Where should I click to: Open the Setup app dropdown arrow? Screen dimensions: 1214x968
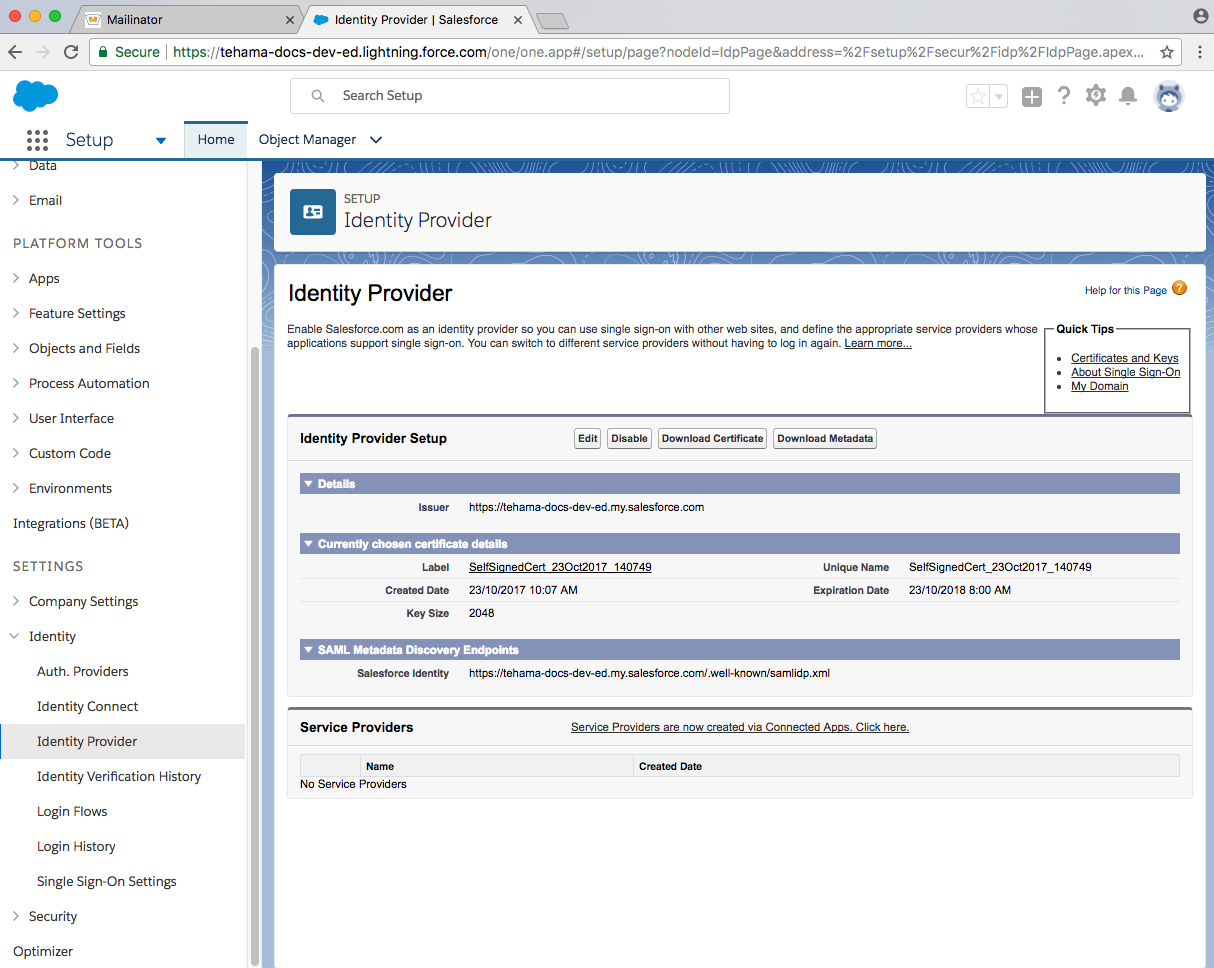coord(161,141)
